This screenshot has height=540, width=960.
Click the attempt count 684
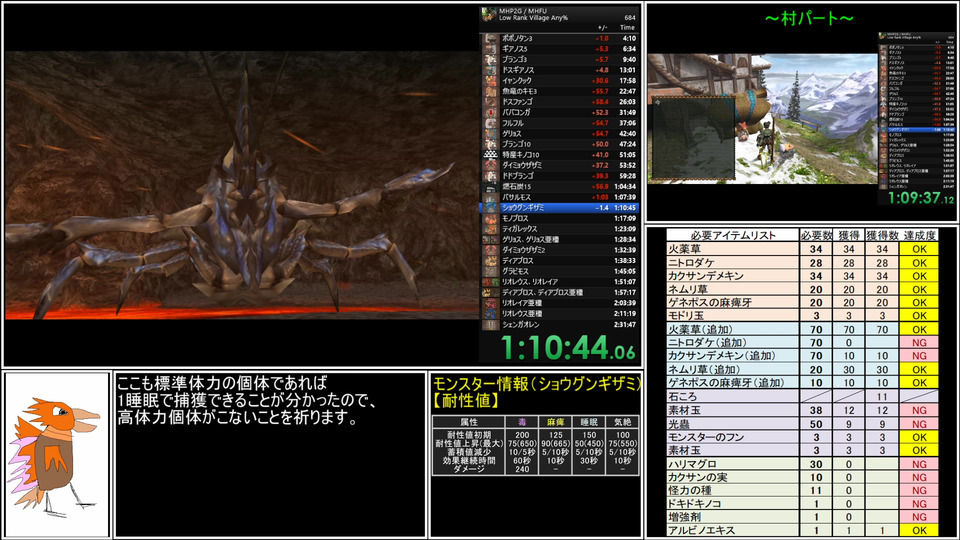630,18
